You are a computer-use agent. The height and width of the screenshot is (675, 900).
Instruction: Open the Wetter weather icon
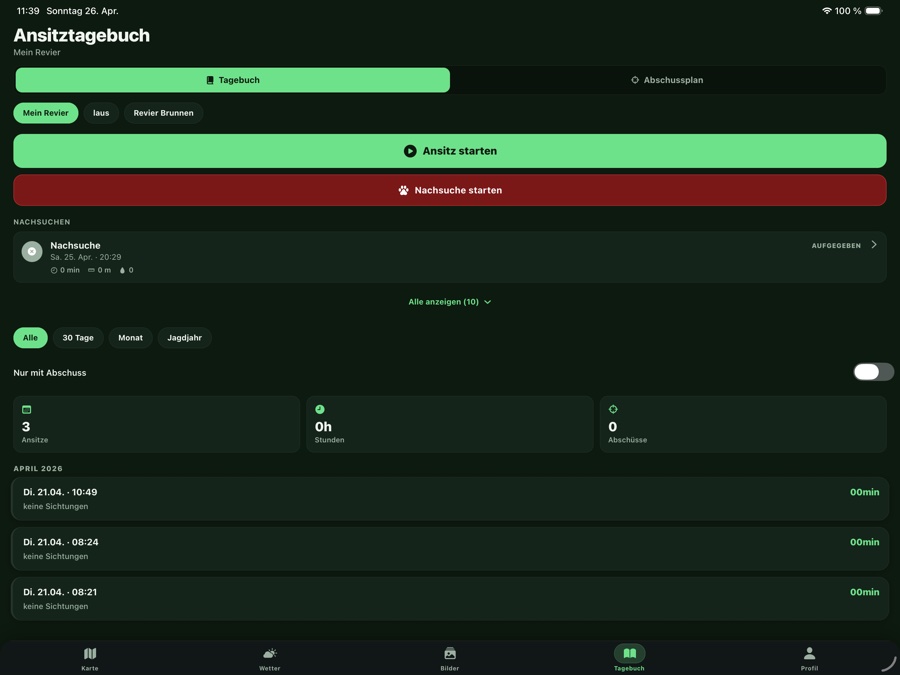pyautogui.click(x=270, y=653)
